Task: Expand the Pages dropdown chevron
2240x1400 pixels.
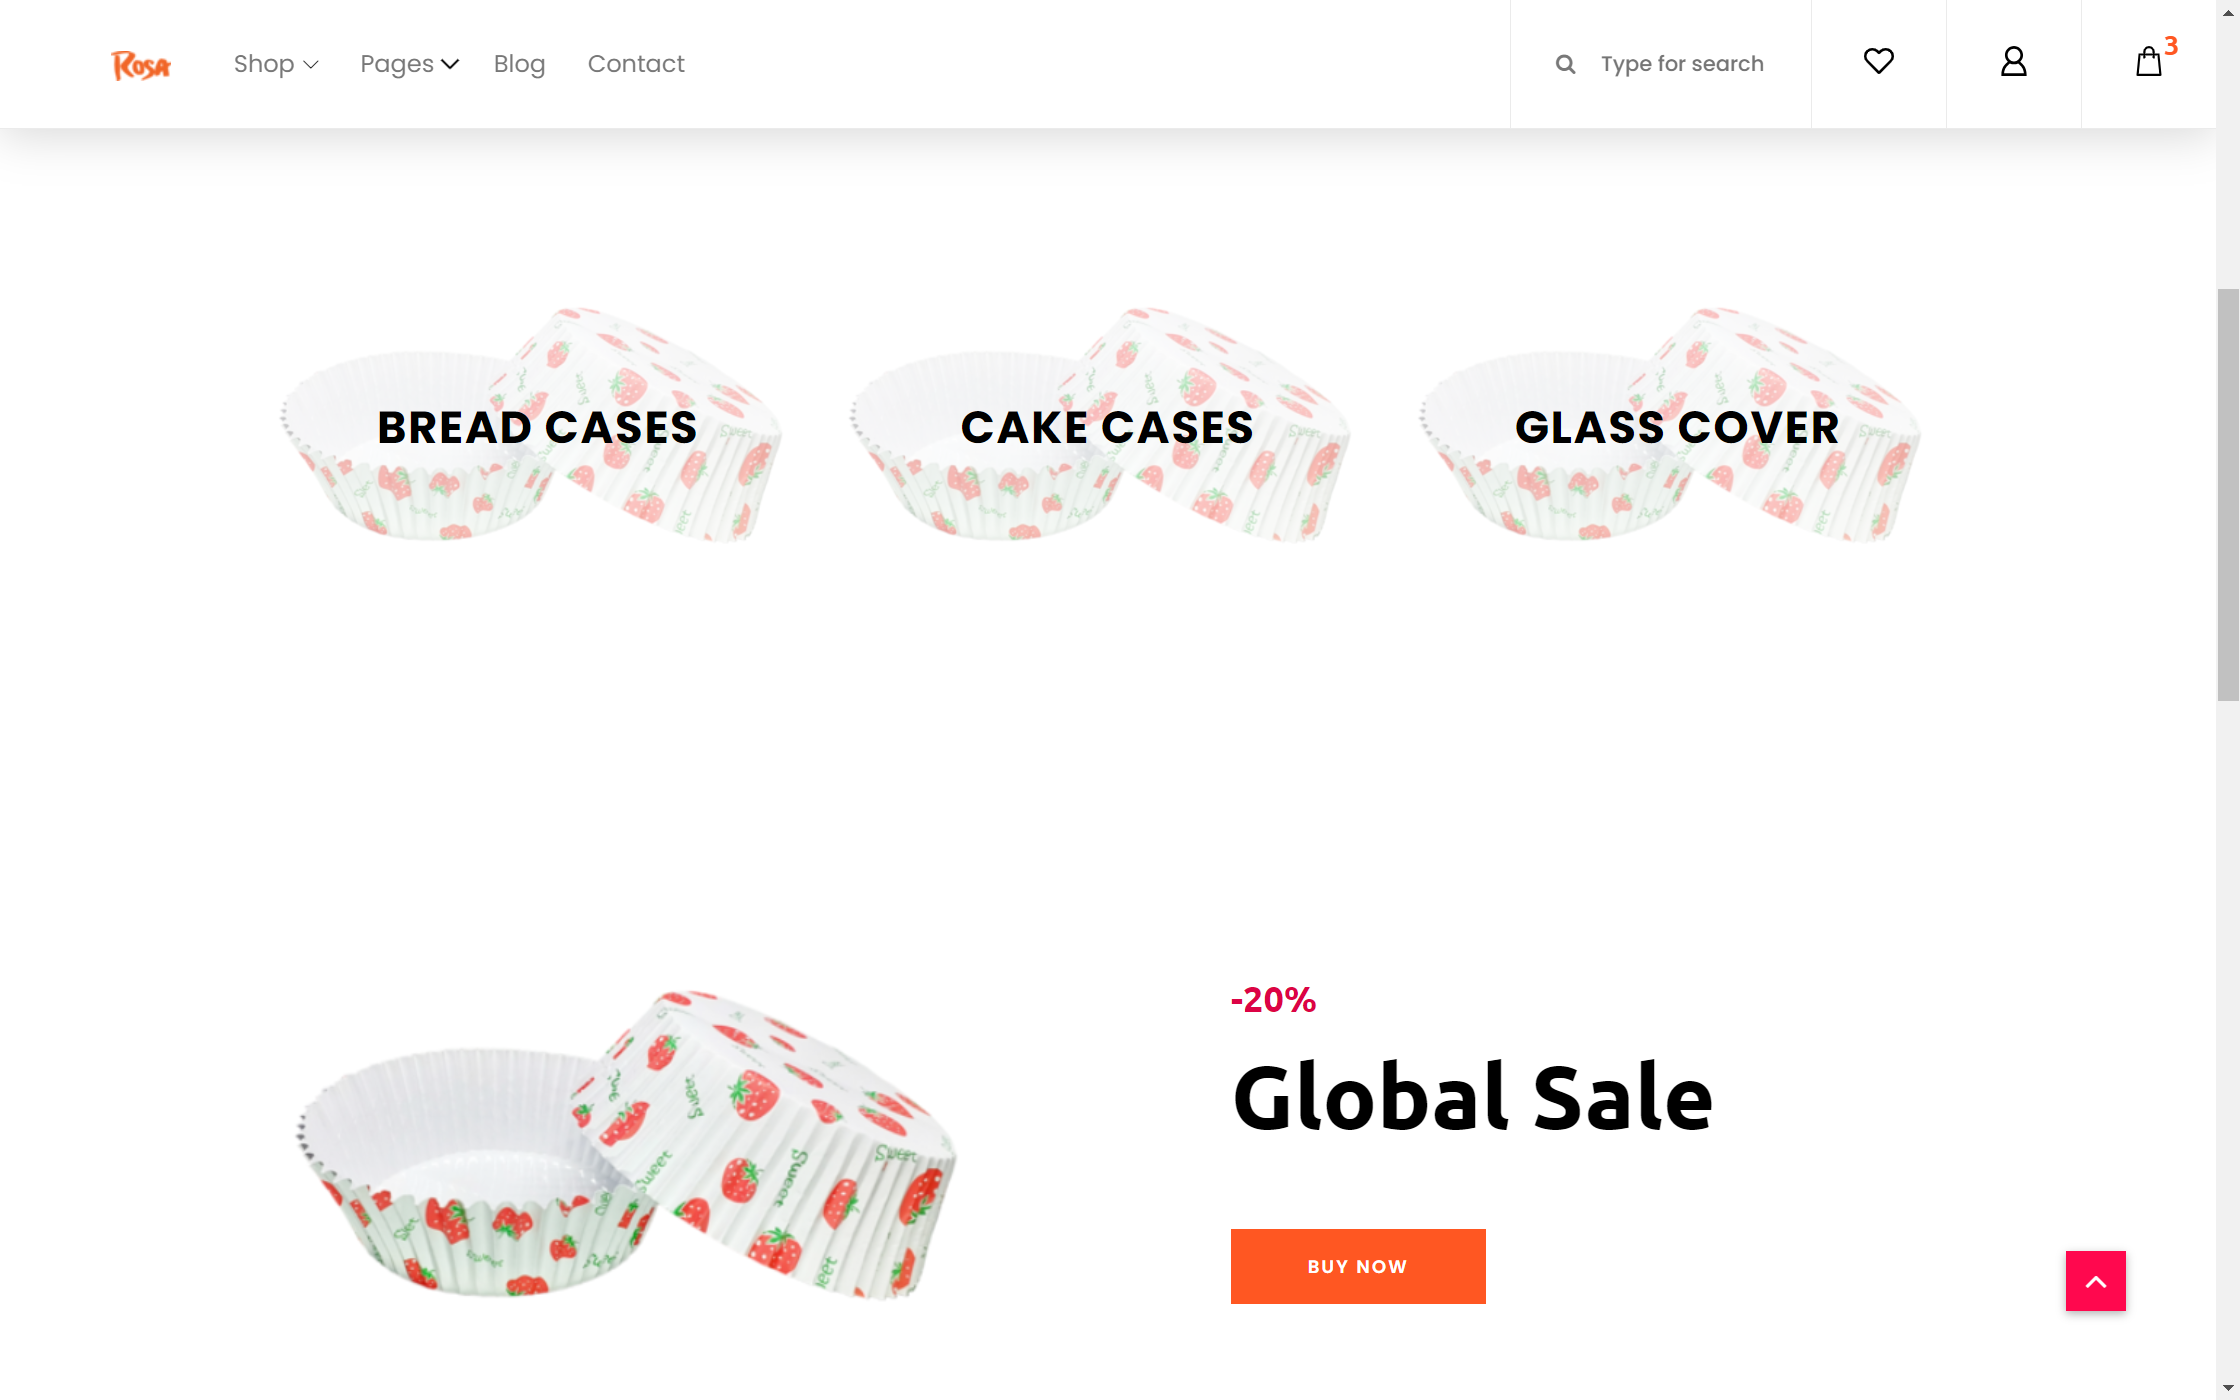Action: click(x=450, y=64)
